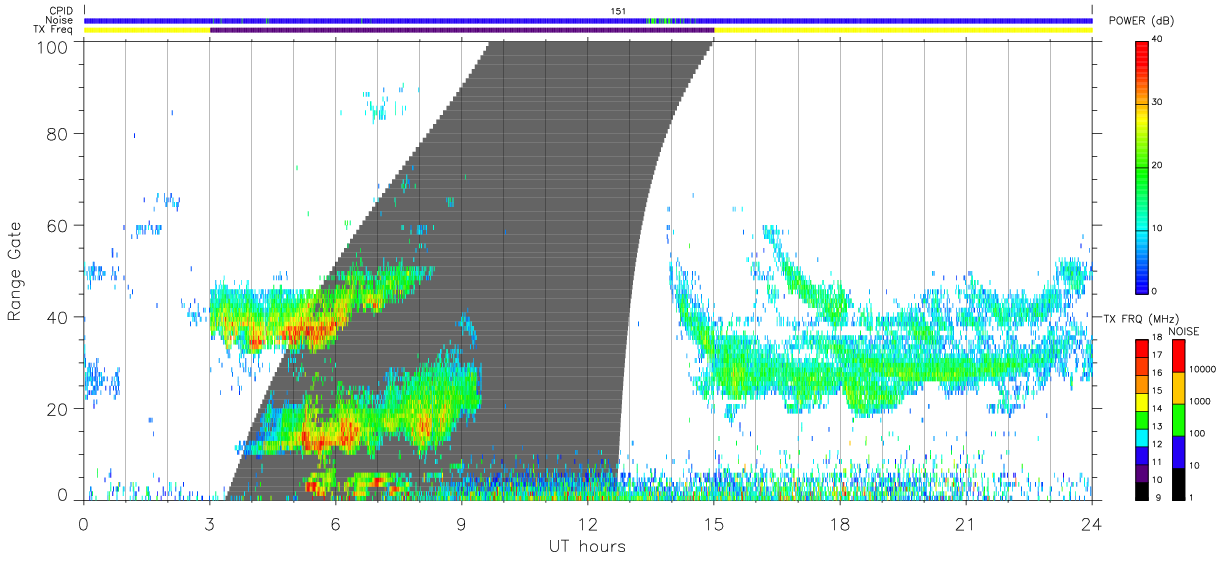Click the 15 tick on the UT hours axis
Viewport: 1228px width, 567px height.
(714, 523)
